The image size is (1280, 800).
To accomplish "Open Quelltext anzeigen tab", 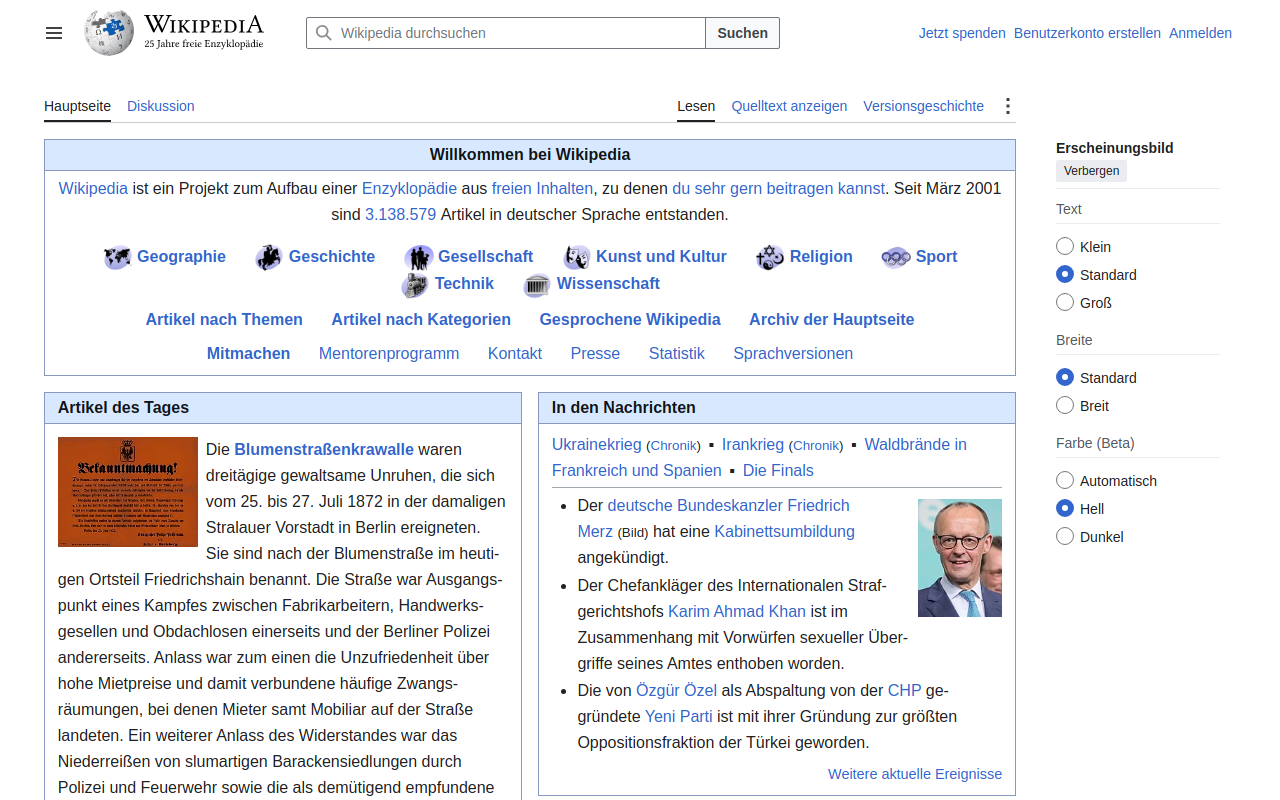I will (789, 106).
